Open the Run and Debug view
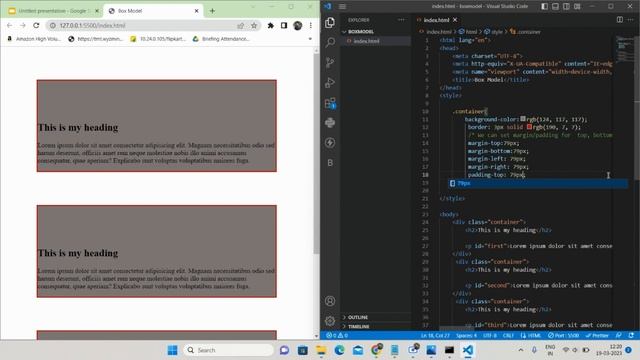 330,82
